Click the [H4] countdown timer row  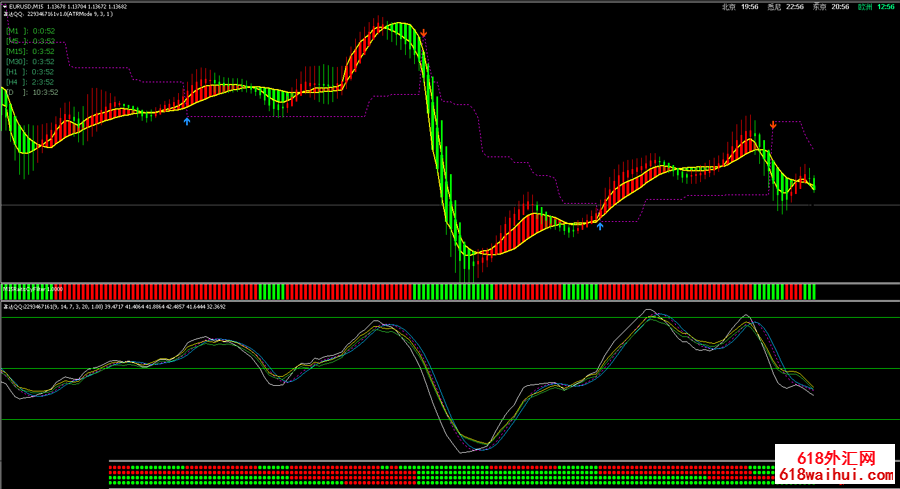point(30,82)
